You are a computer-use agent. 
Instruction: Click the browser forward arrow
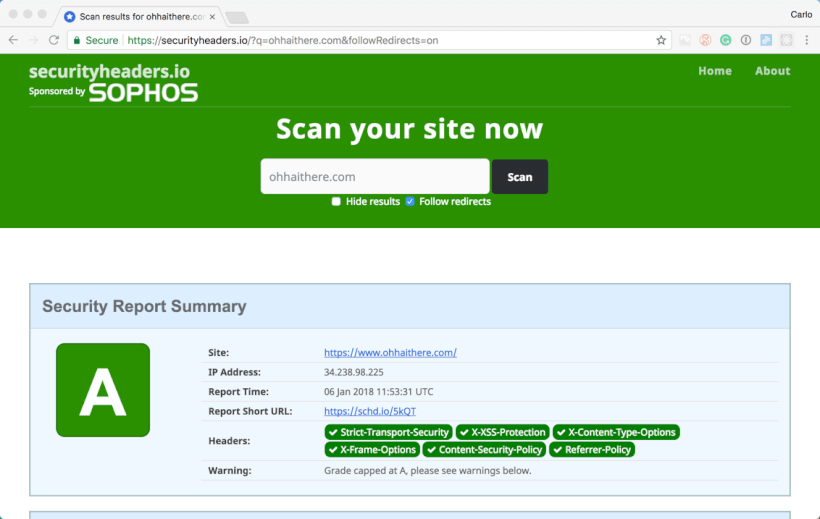coord(33,40)
